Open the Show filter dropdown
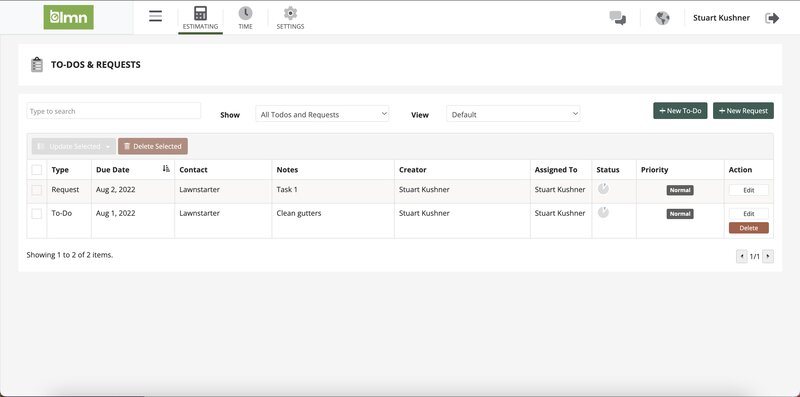 click(x=322, y=114)
